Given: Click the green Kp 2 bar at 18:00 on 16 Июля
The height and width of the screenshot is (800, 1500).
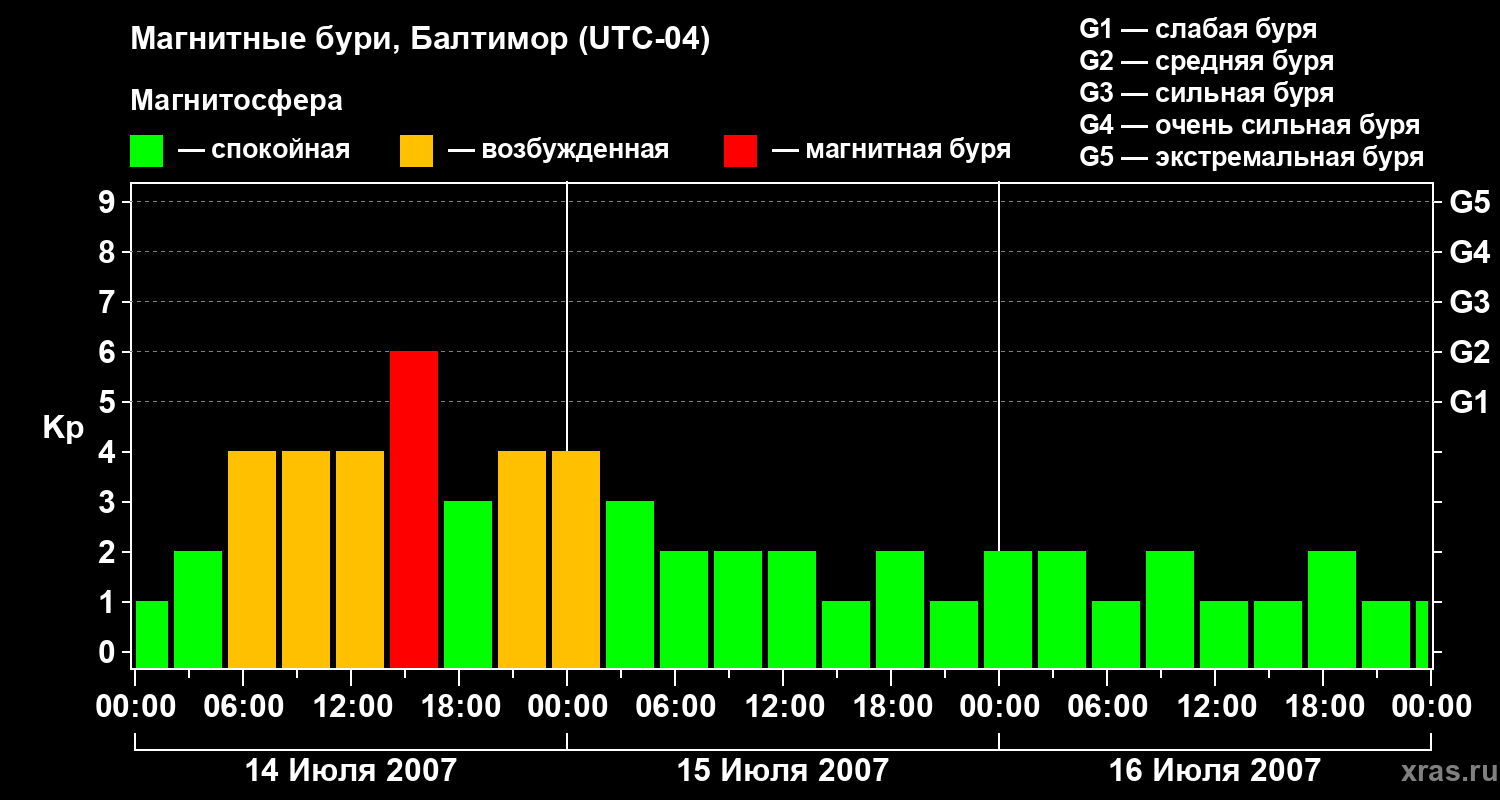Looking at the screenshot, I should coord(1332,610).
